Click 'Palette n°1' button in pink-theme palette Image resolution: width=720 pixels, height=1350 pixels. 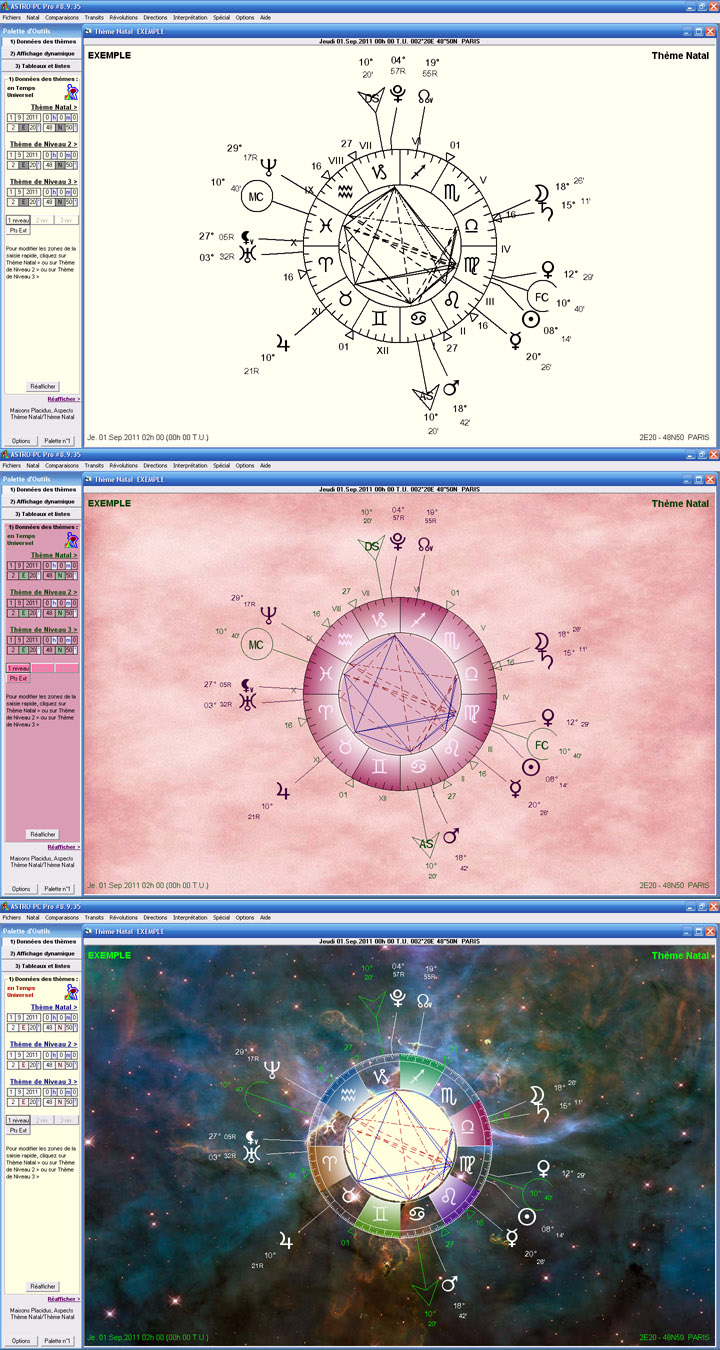(x=58, y=888)
